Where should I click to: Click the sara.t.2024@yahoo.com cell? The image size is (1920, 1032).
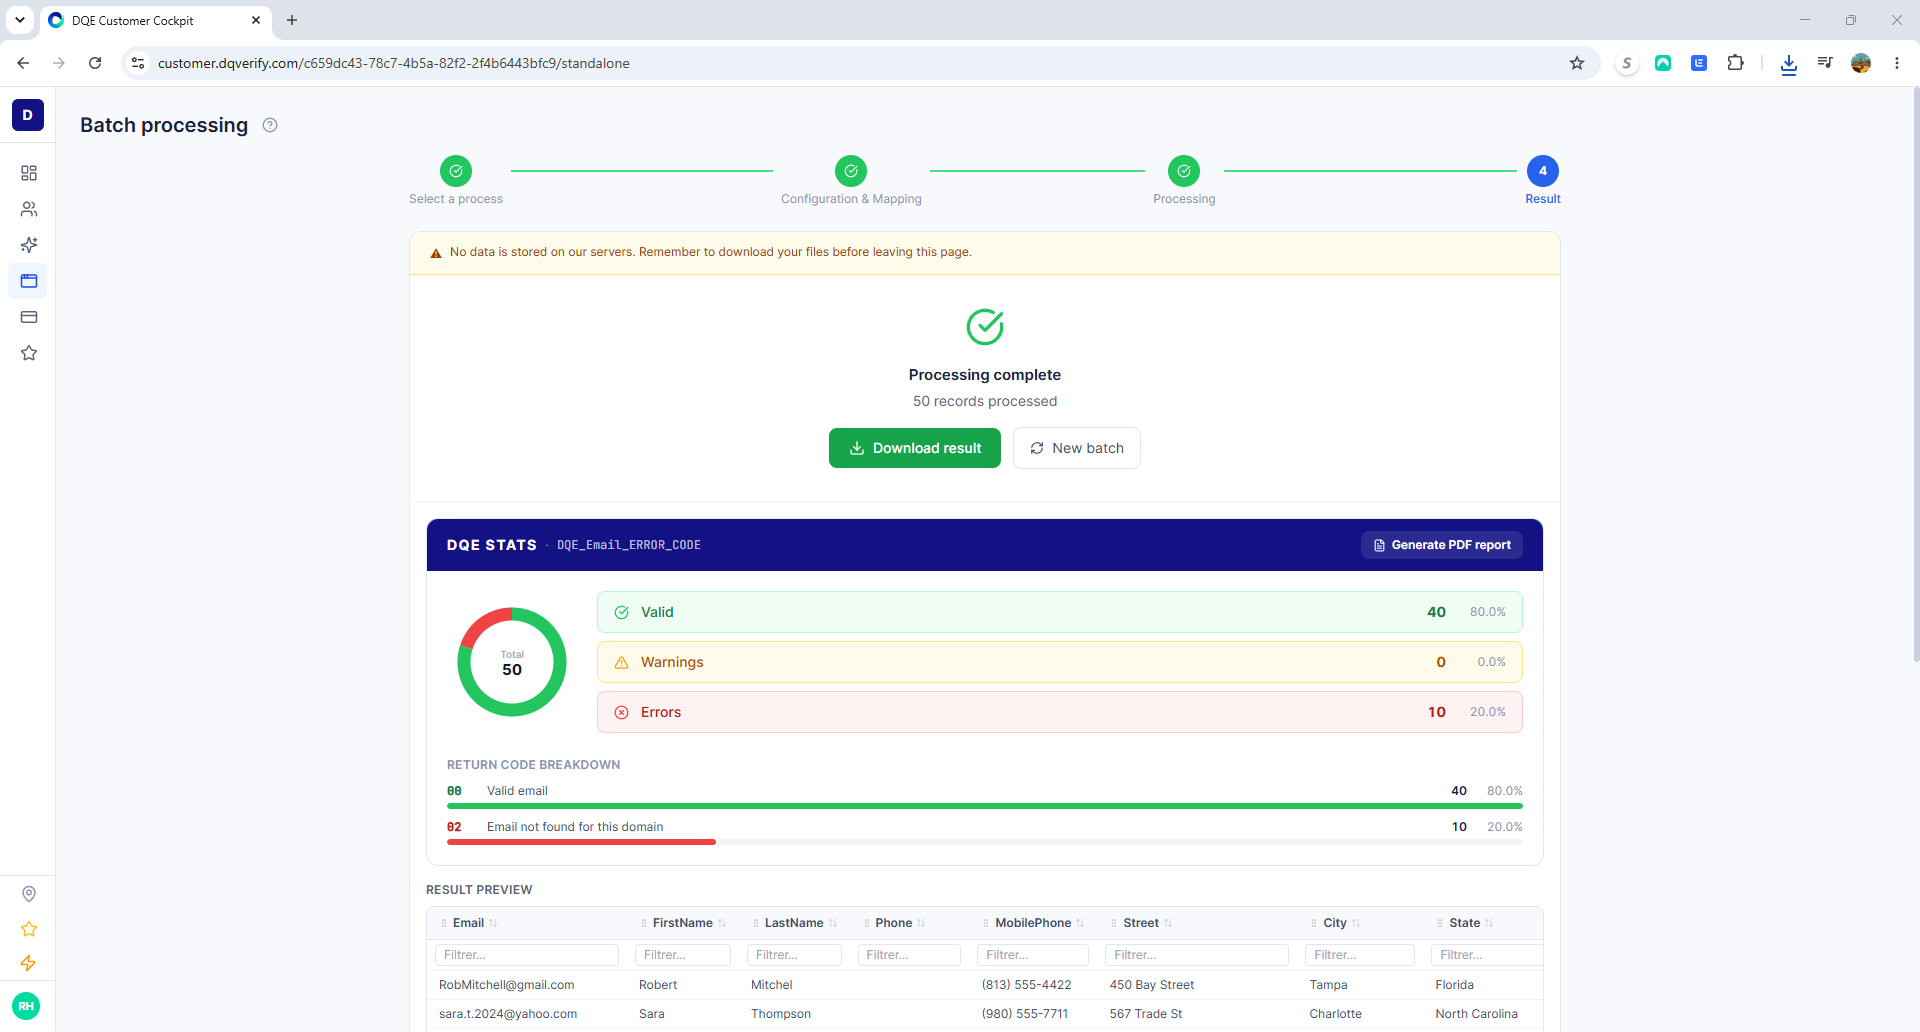(508, 1014)
